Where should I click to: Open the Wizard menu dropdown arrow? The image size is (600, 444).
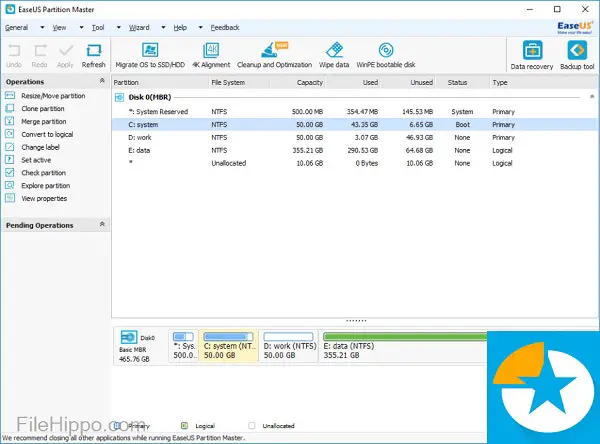pos(163,28)
